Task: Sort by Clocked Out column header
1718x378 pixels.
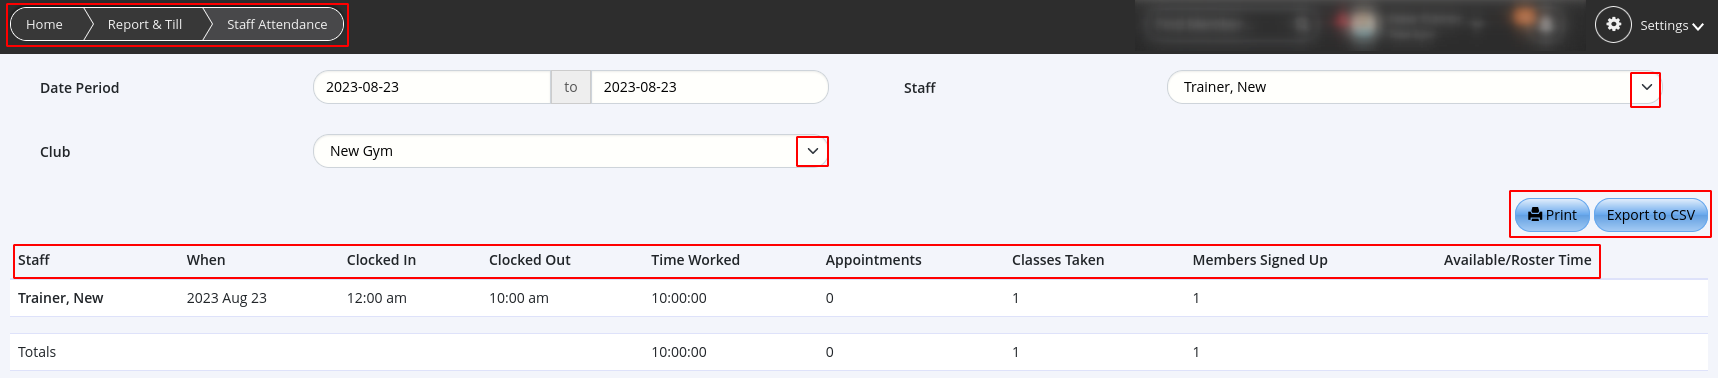Action: coord(530,260)
